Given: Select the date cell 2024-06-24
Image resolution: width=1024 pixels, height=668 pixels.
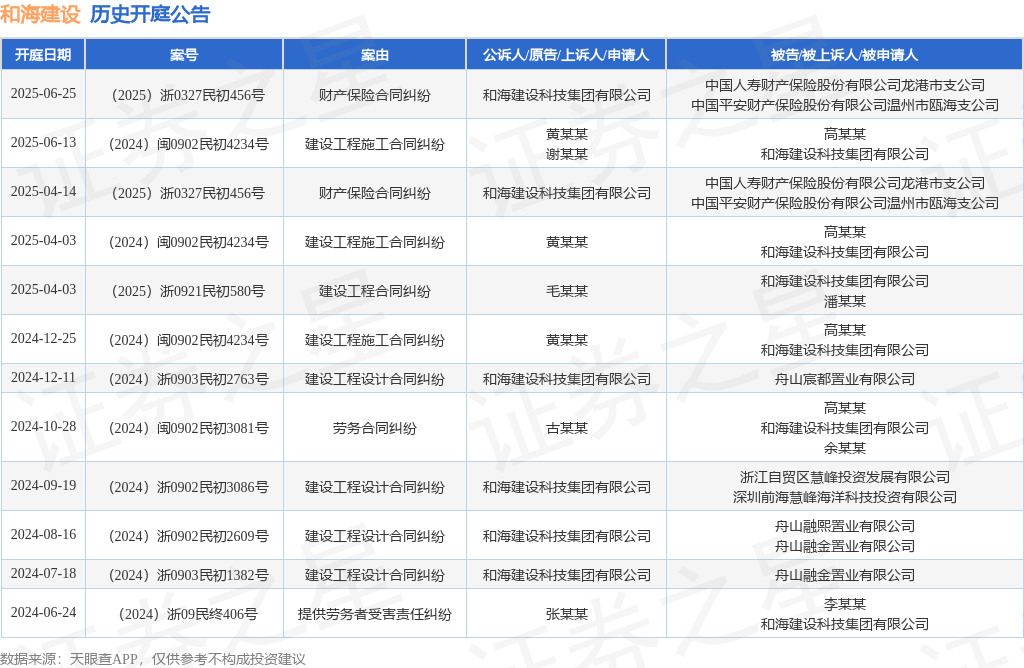Looking at the screenshot, I should coord(43,612).
